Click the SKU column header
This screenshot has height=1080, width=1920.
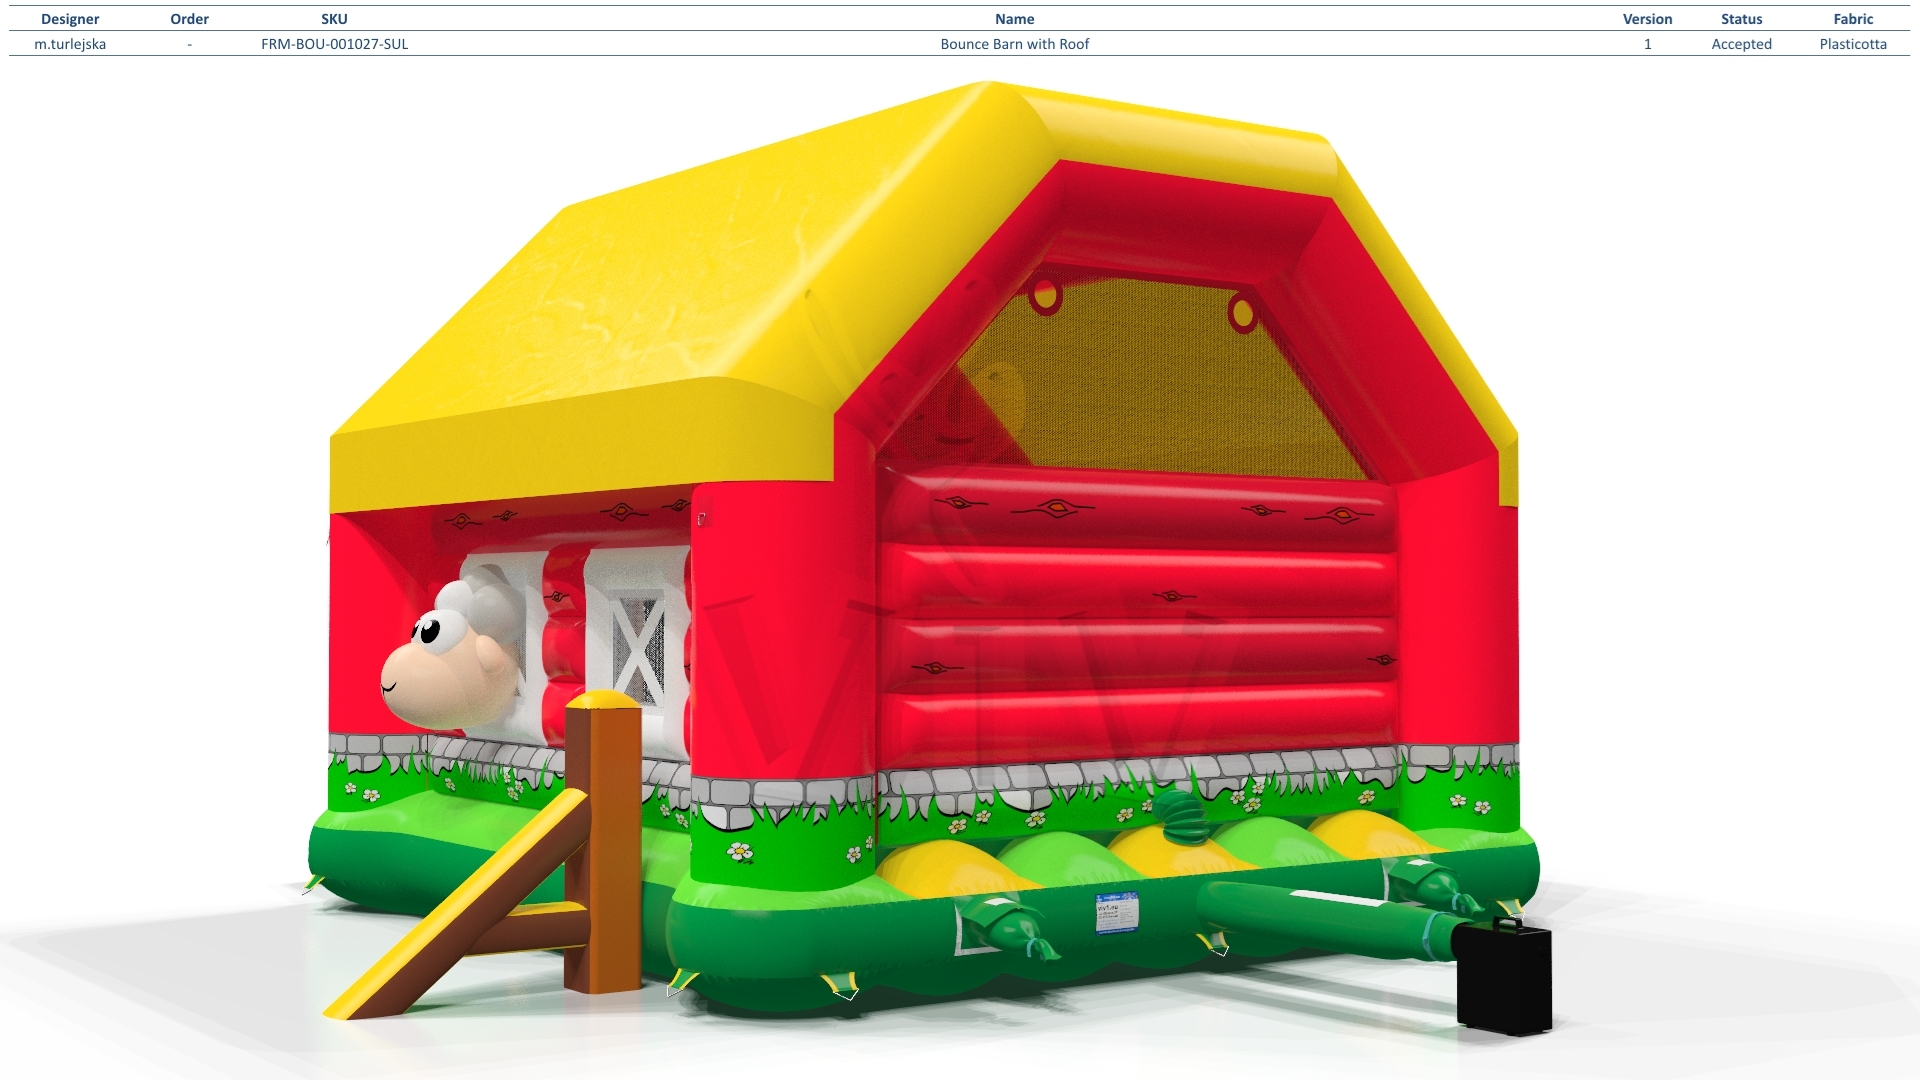(x=334, y=19)
